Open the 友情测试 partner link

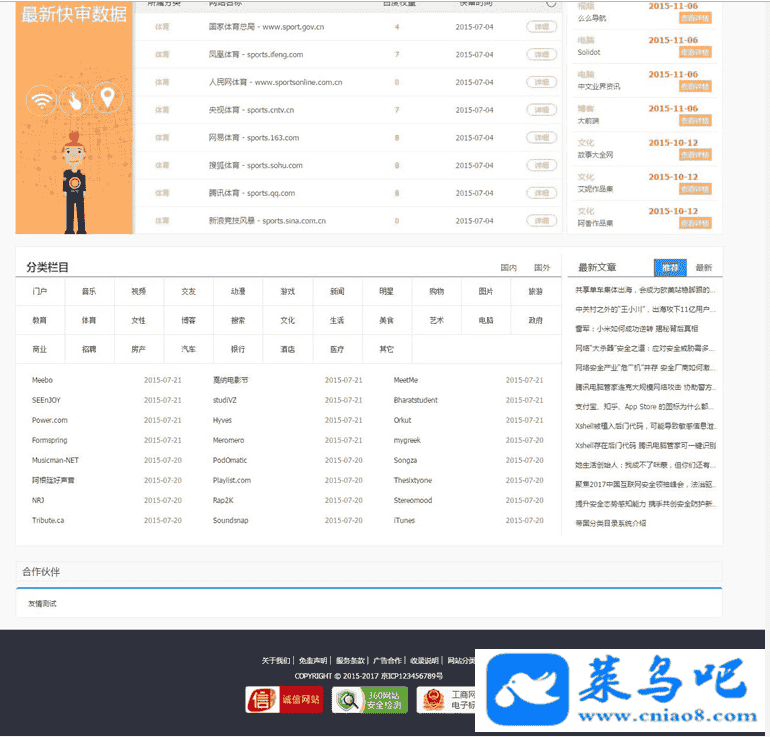pos(42,604)
